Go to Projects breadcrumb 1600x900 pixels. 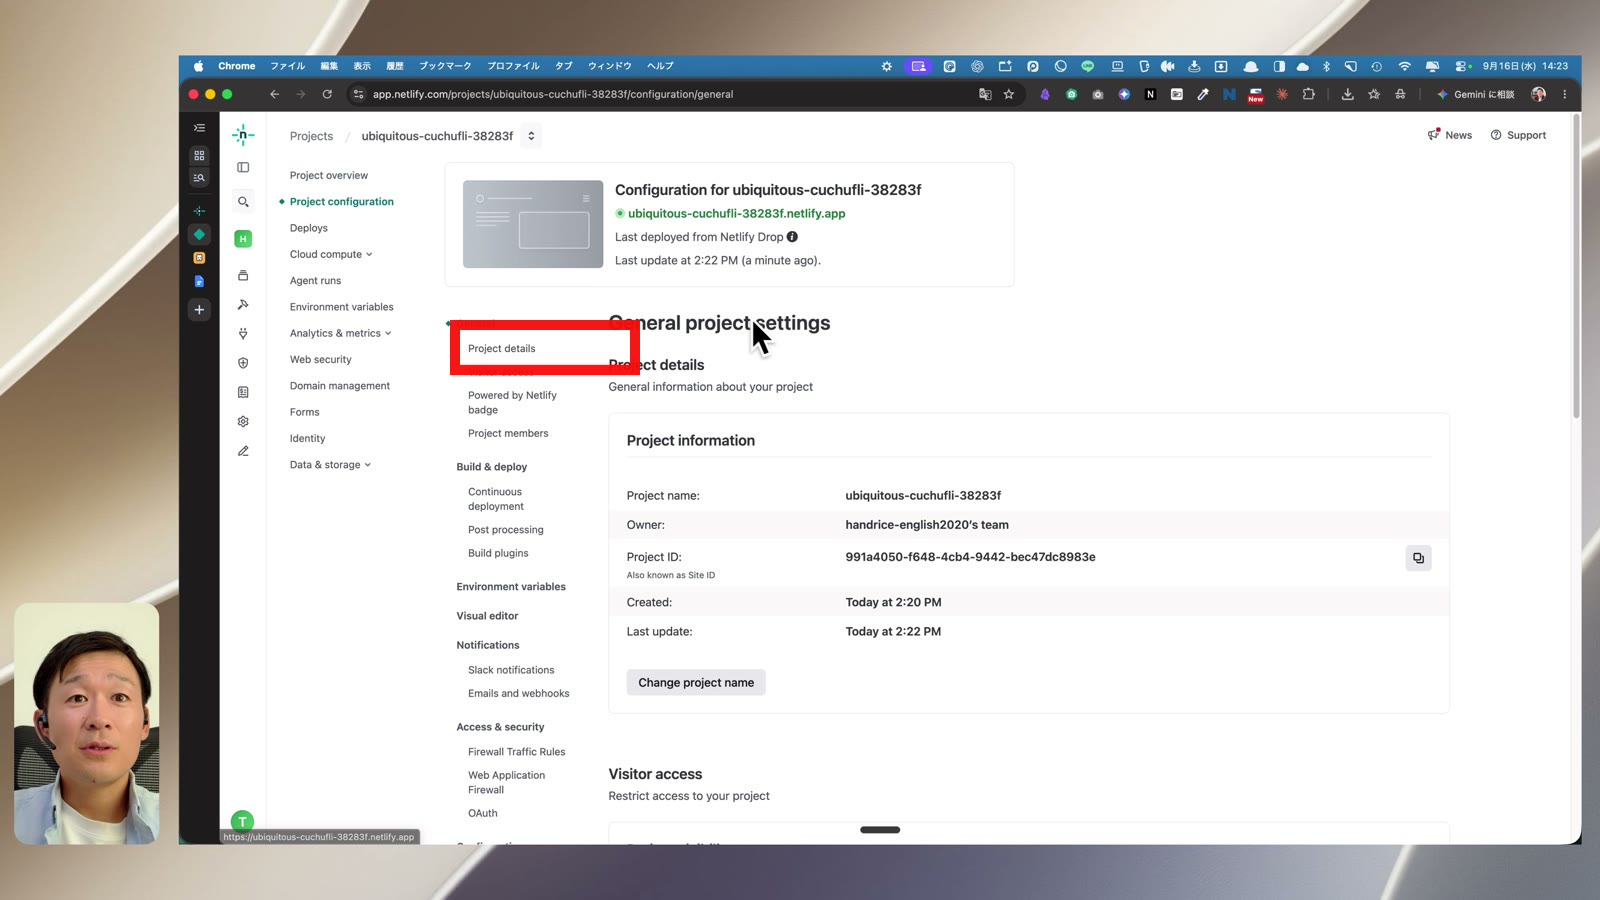[x=311, y=136]
